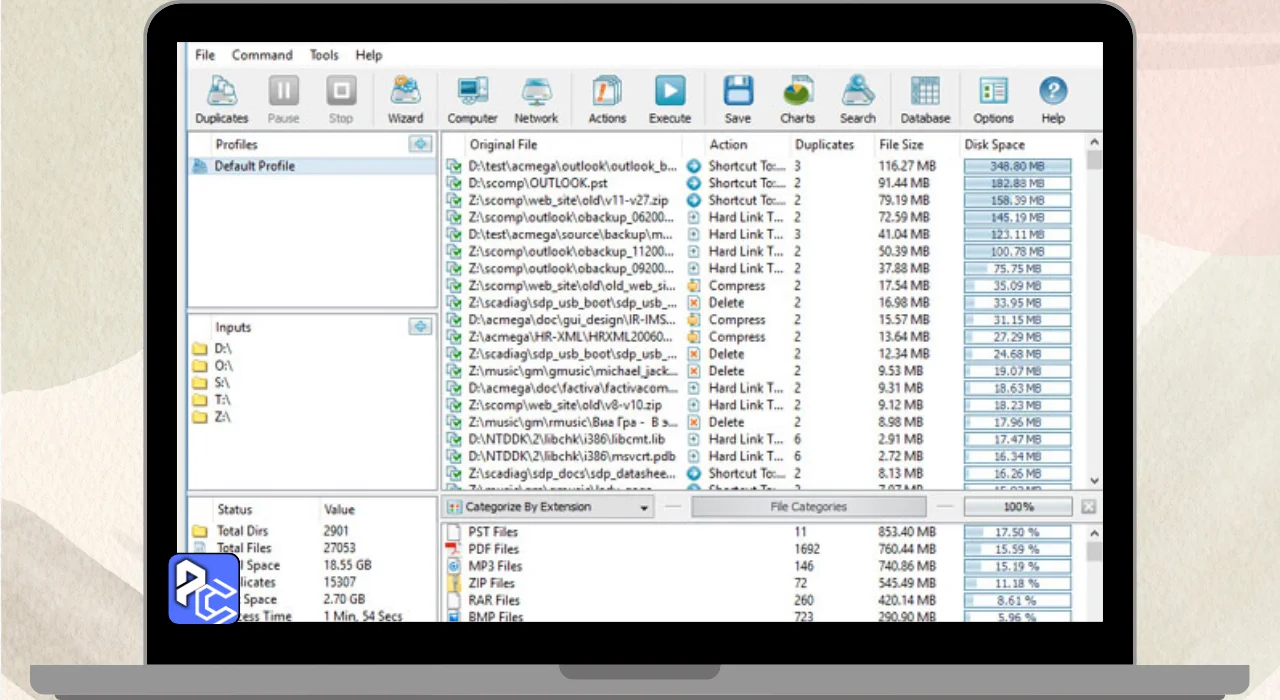
Task: Open the Tools menu
Action: click(x=324, y=55)
